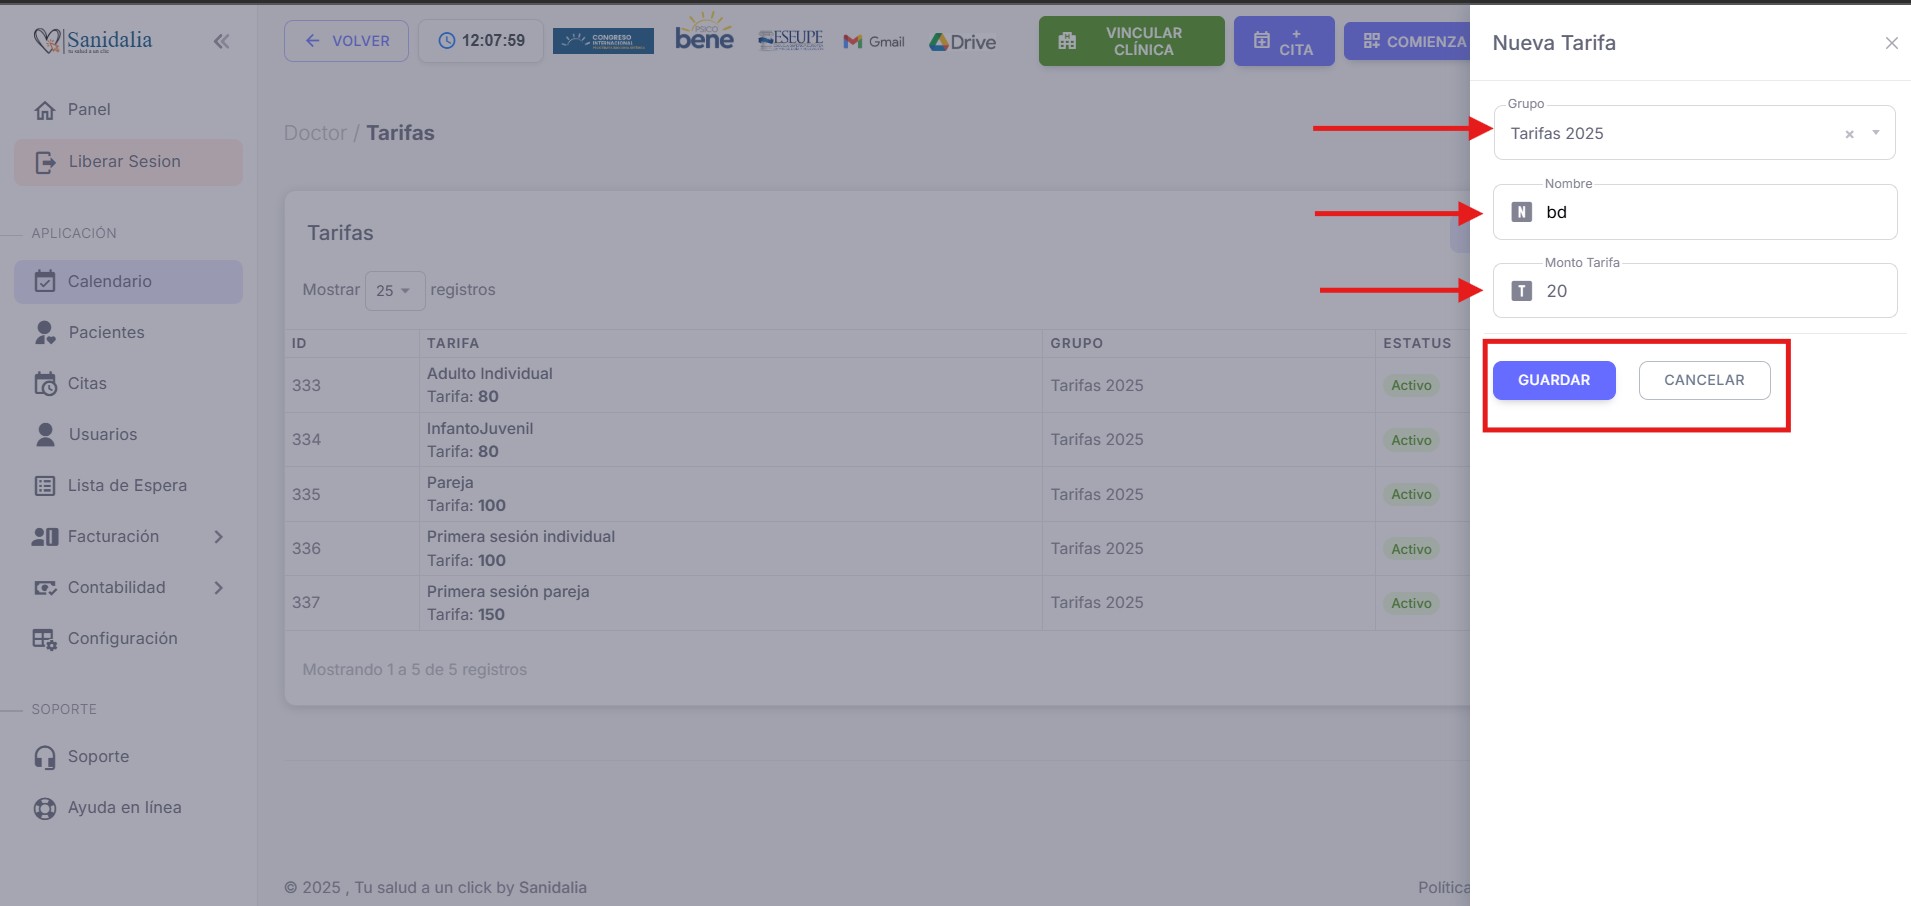Open the Grupo dropdown arrow
Screen dimensions: 1911x906
click(1876, 133)
